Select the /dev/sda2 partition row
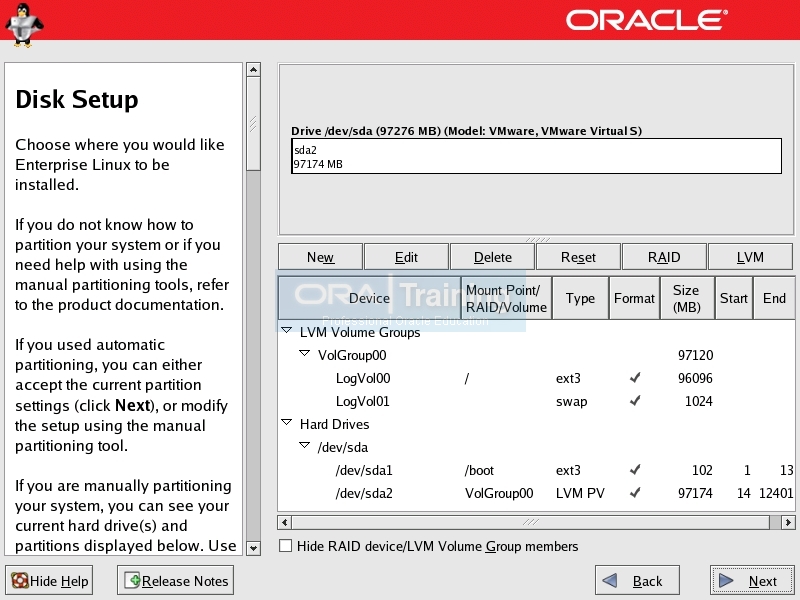Viewport: 800px width, 600px height. click(x=536, y=493)
